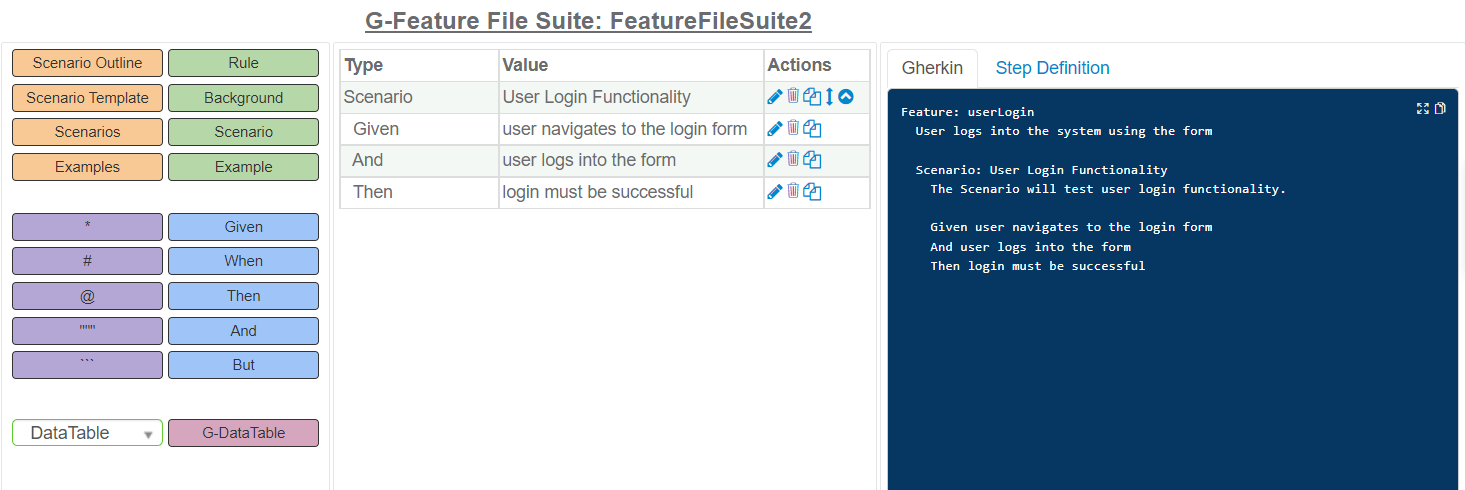Click the Actions column header
The width and height of the screenshot is (1465, 490).
click(x=817, y=65)
